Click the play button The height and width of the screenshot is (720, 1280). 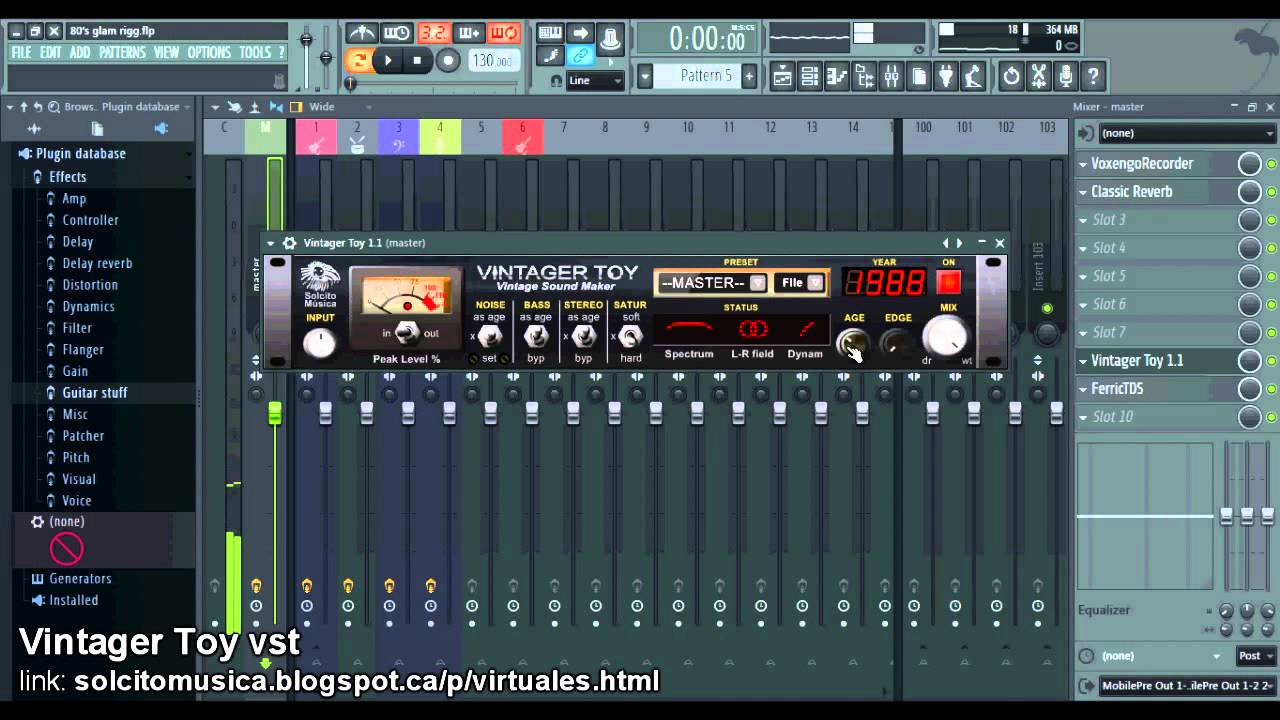[x=388, y=60]
